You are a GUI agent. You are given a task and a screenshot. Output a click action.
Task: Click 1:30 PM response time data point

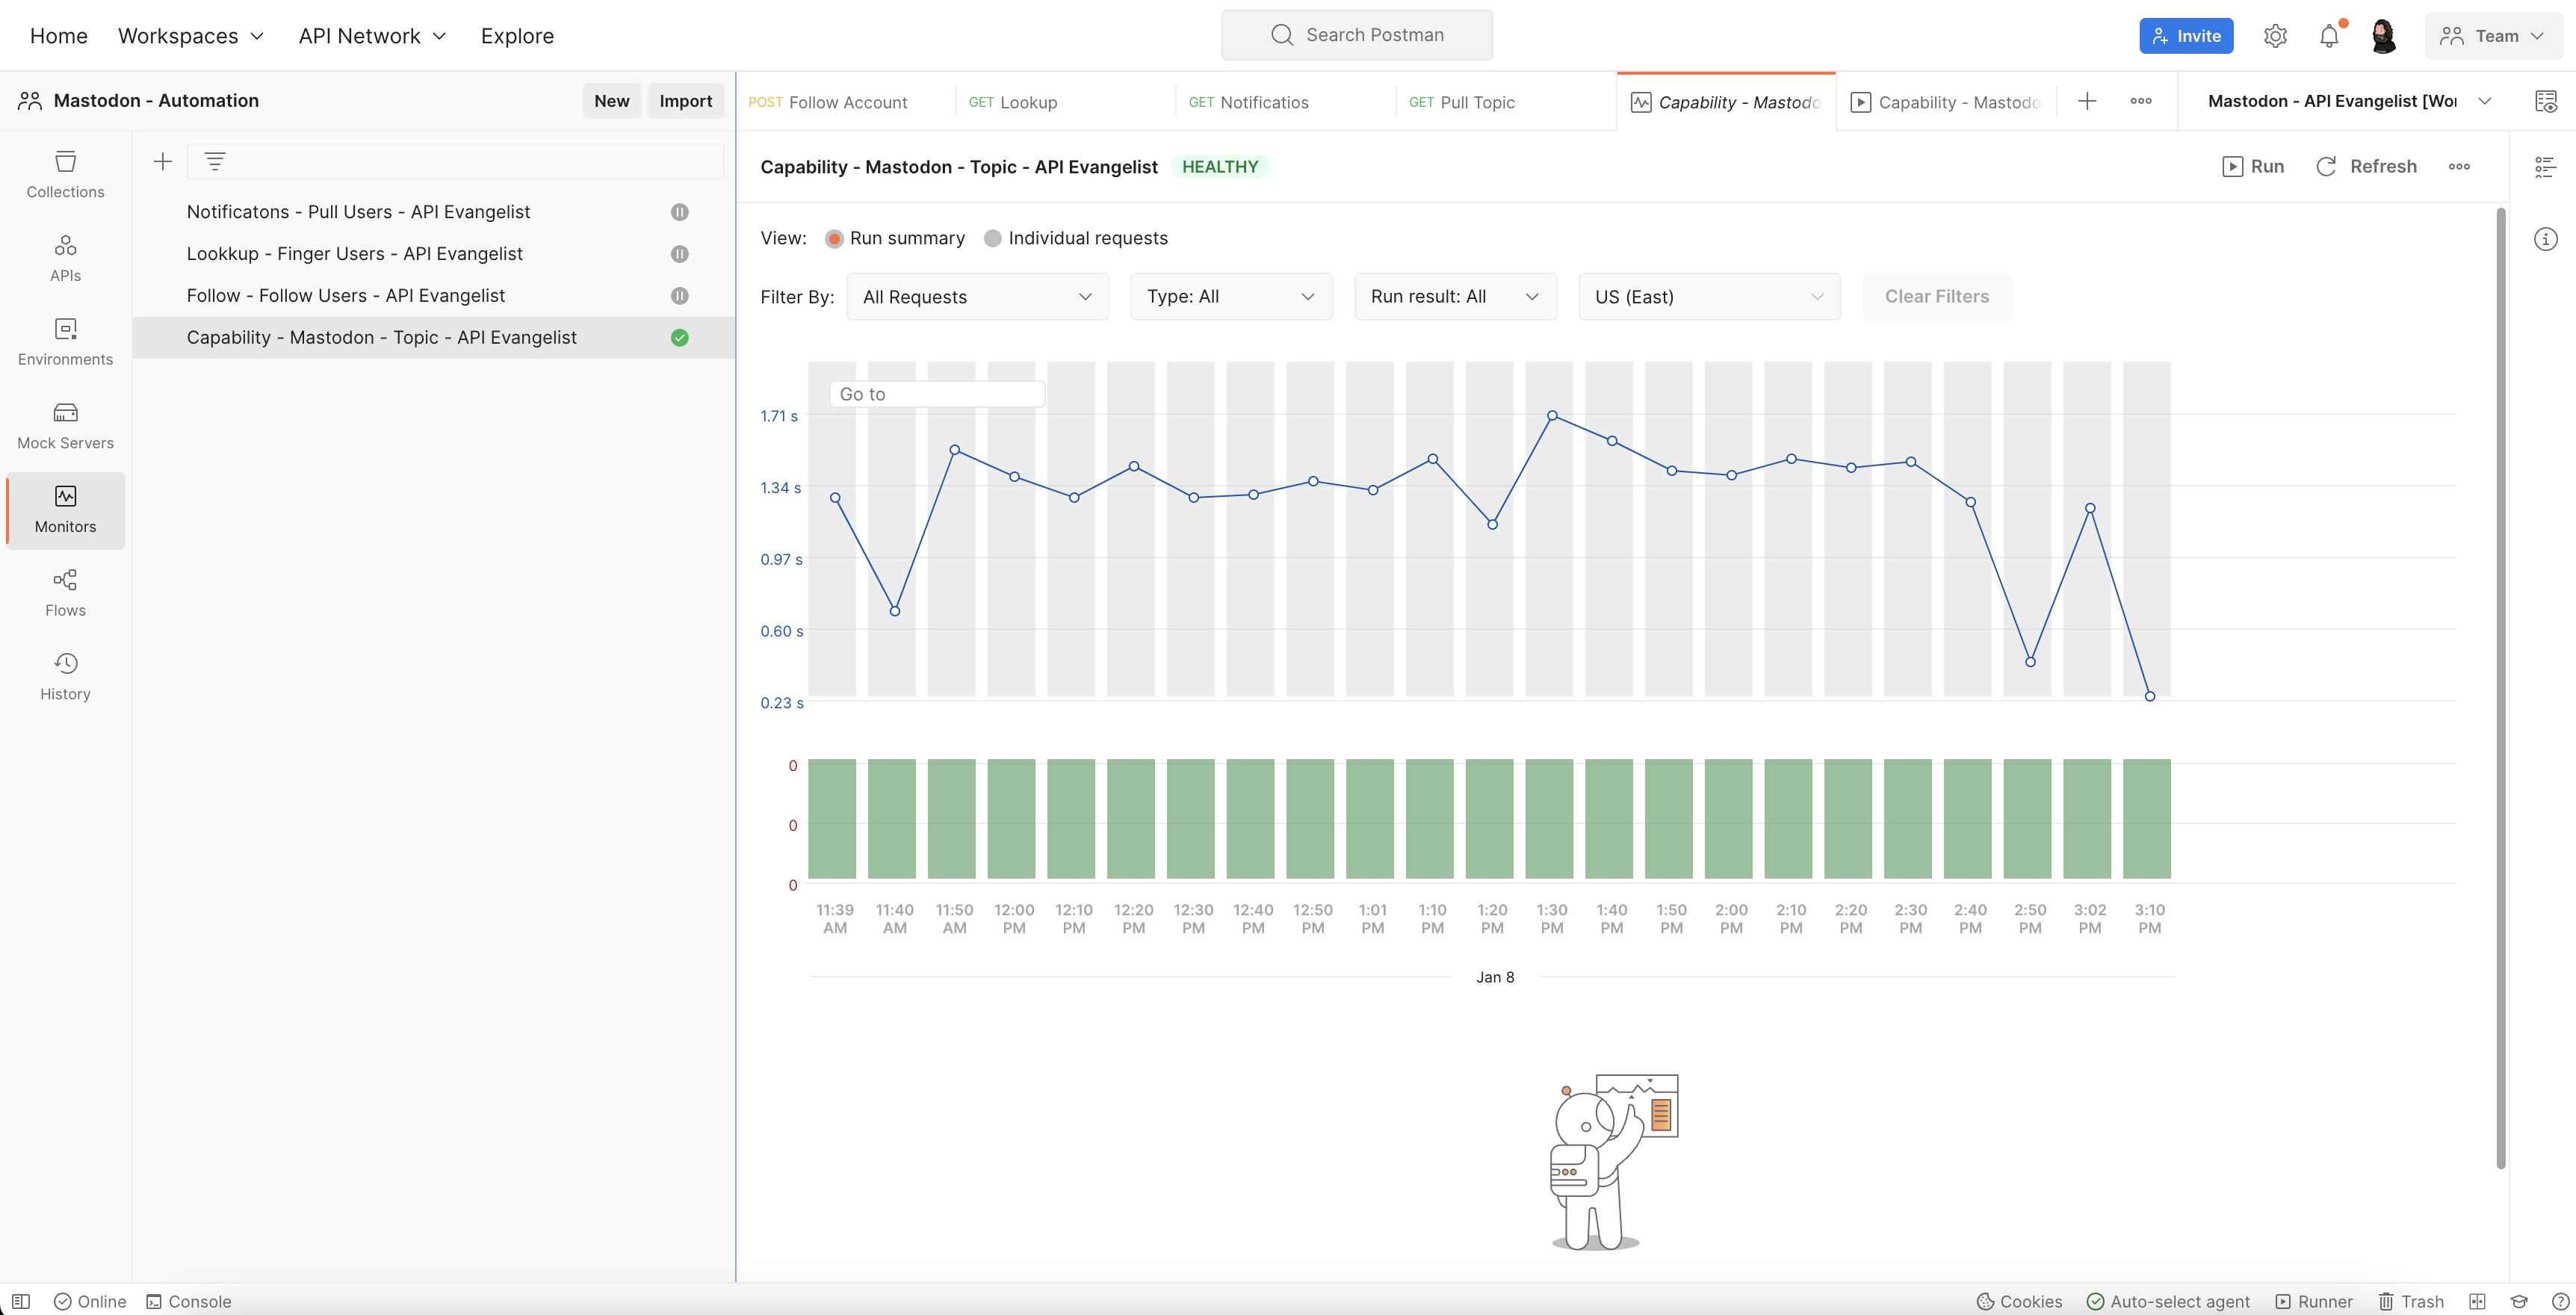click(x=1552, y=415)
